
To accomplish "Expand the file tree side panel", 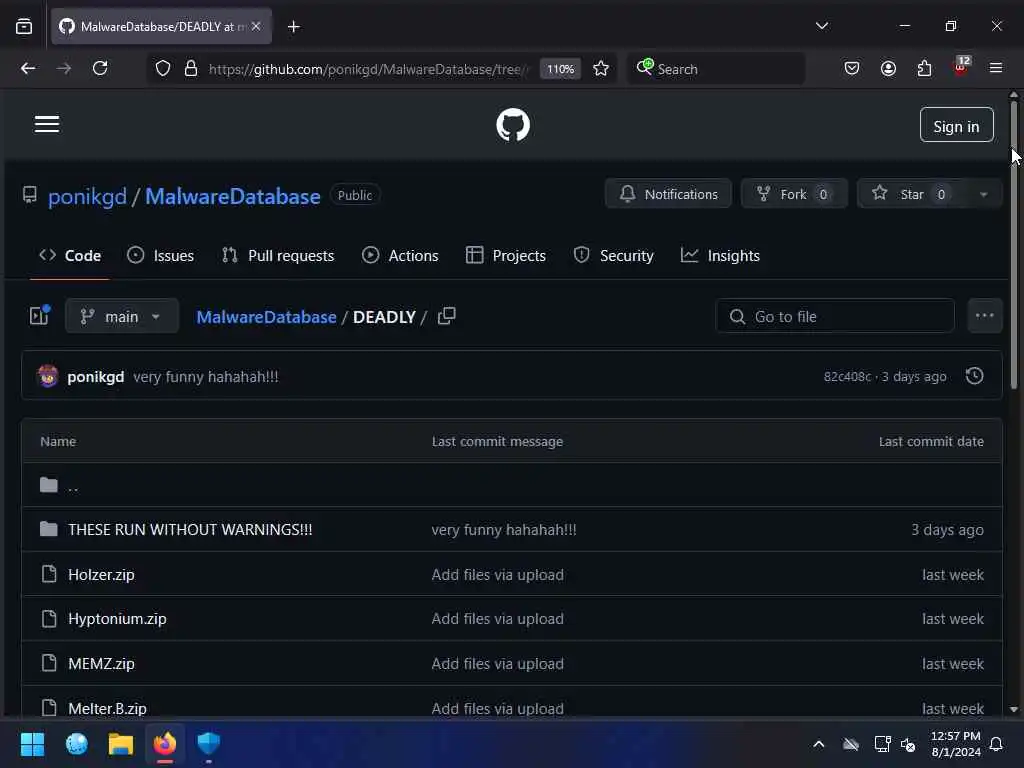I will [39, 315].
